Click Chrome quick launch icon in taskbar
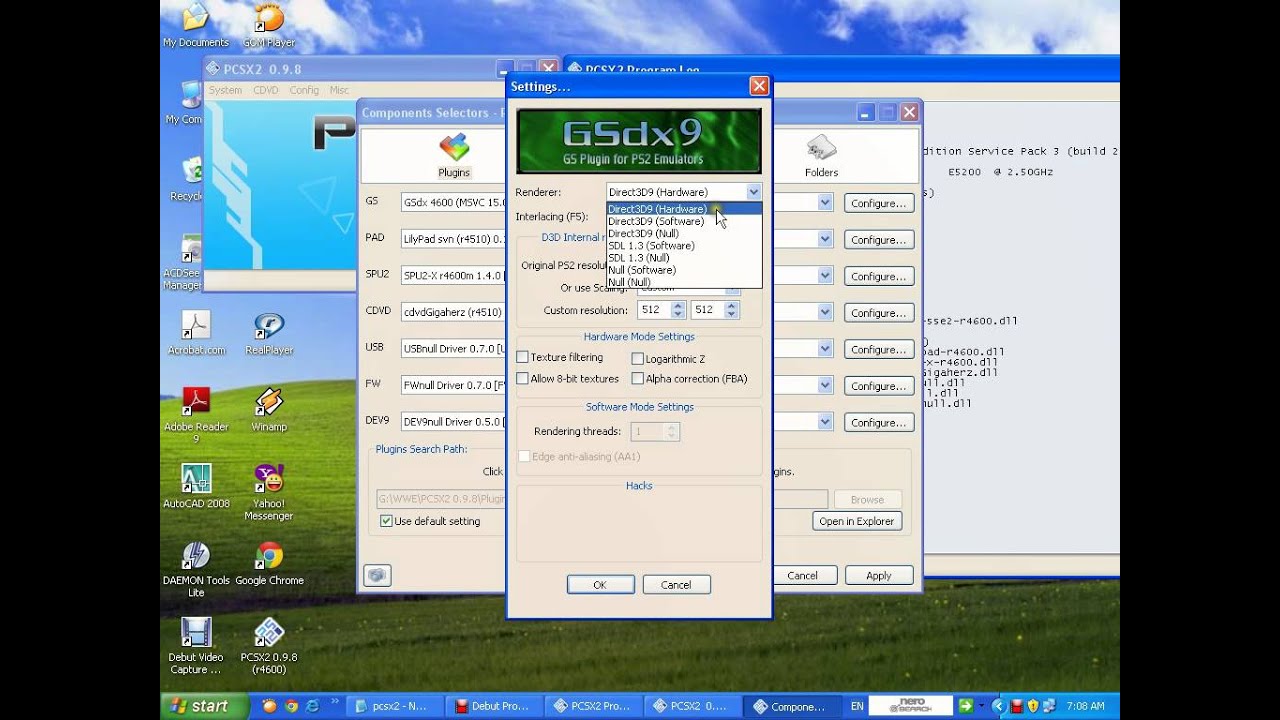The height and width of the screenshot is (720, 1280). (291, 706)
